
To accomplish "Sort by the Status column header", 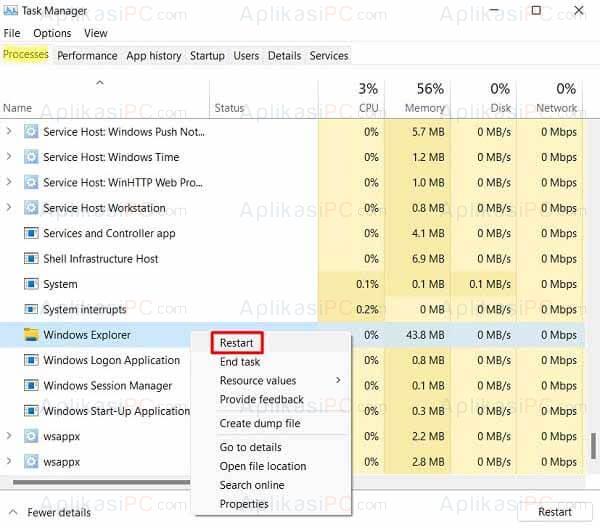I will click(x=229, y=108).
